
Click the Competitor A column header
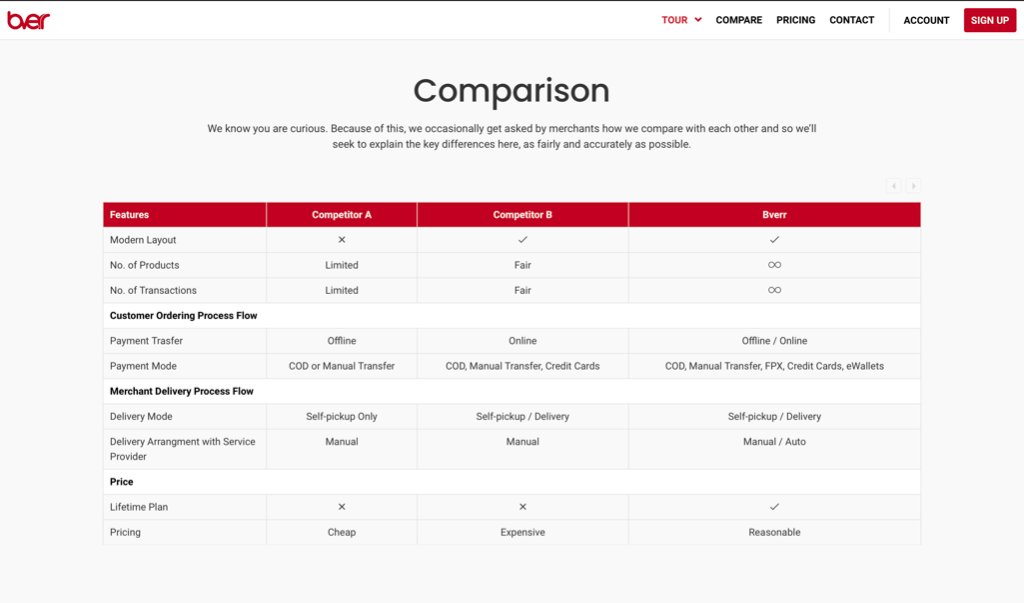342,215
